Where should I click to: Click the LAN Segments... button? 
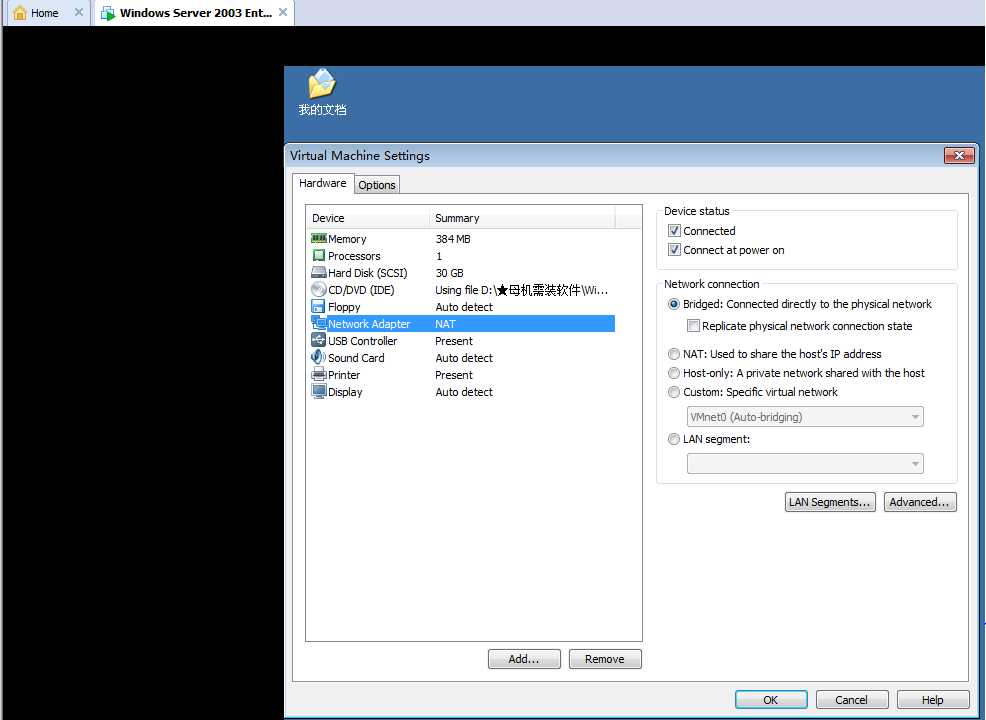[829, 502]
